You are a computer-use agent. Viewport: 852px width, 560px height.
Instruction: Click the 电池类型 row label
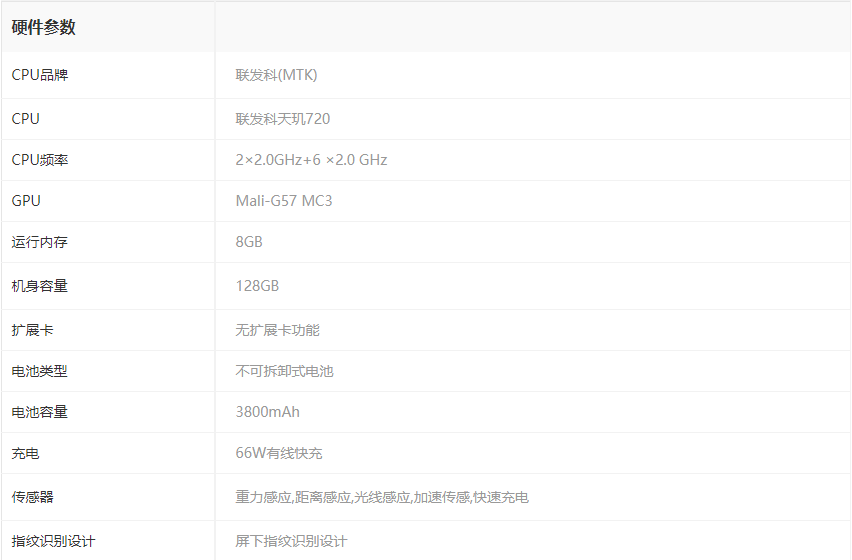(x=40, y=371)
